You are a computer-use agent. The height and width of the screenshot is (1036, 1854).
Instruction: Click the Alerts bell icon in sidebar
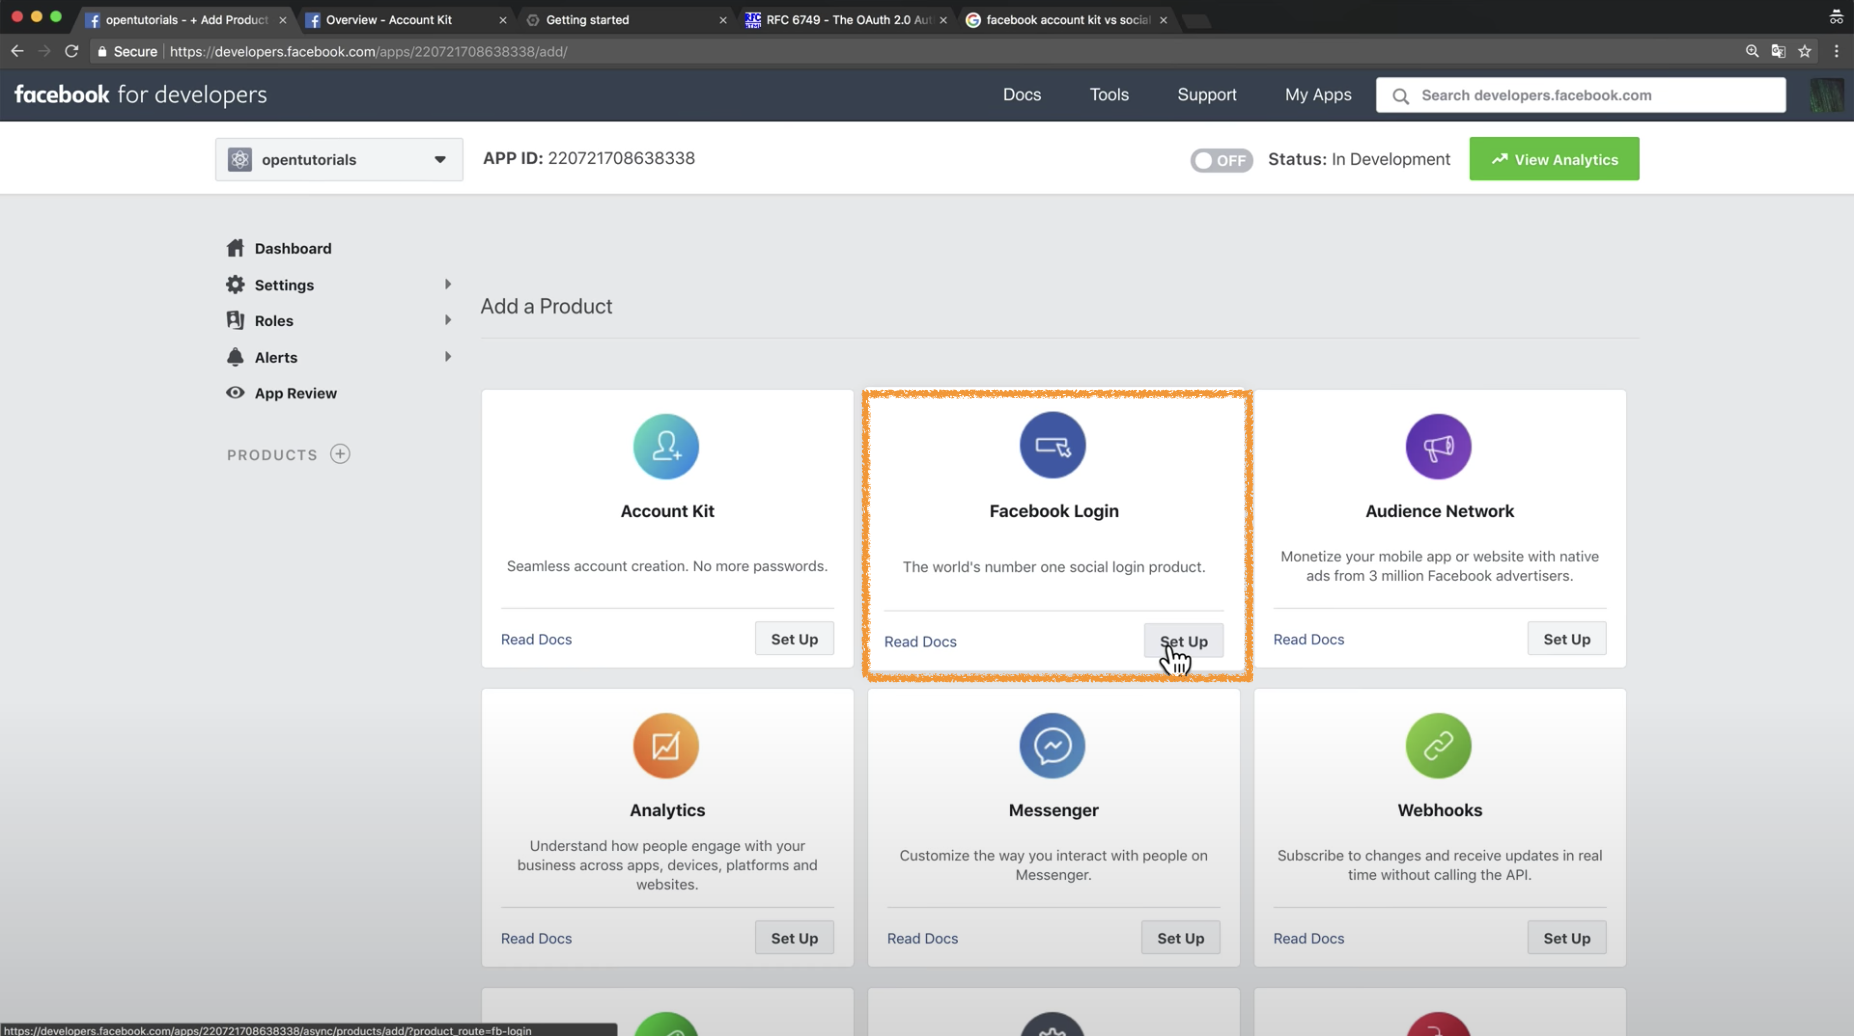235,357
